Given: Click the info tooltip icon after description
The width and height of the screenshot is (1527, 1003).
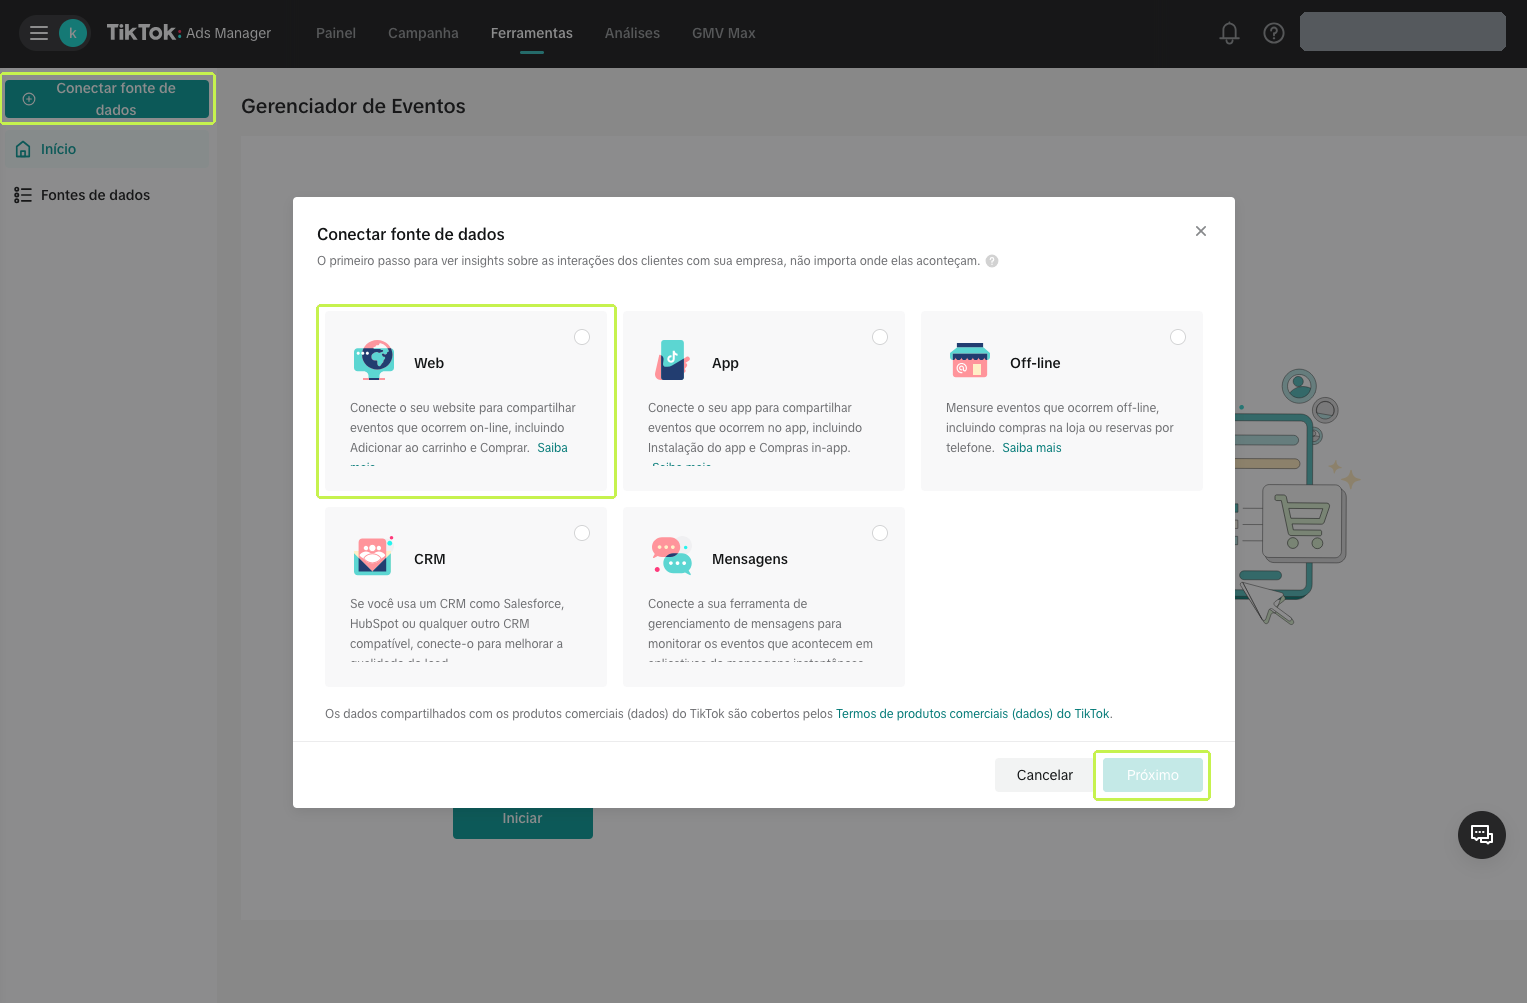Looking at the screenshot, I should (x=992, y=261).
